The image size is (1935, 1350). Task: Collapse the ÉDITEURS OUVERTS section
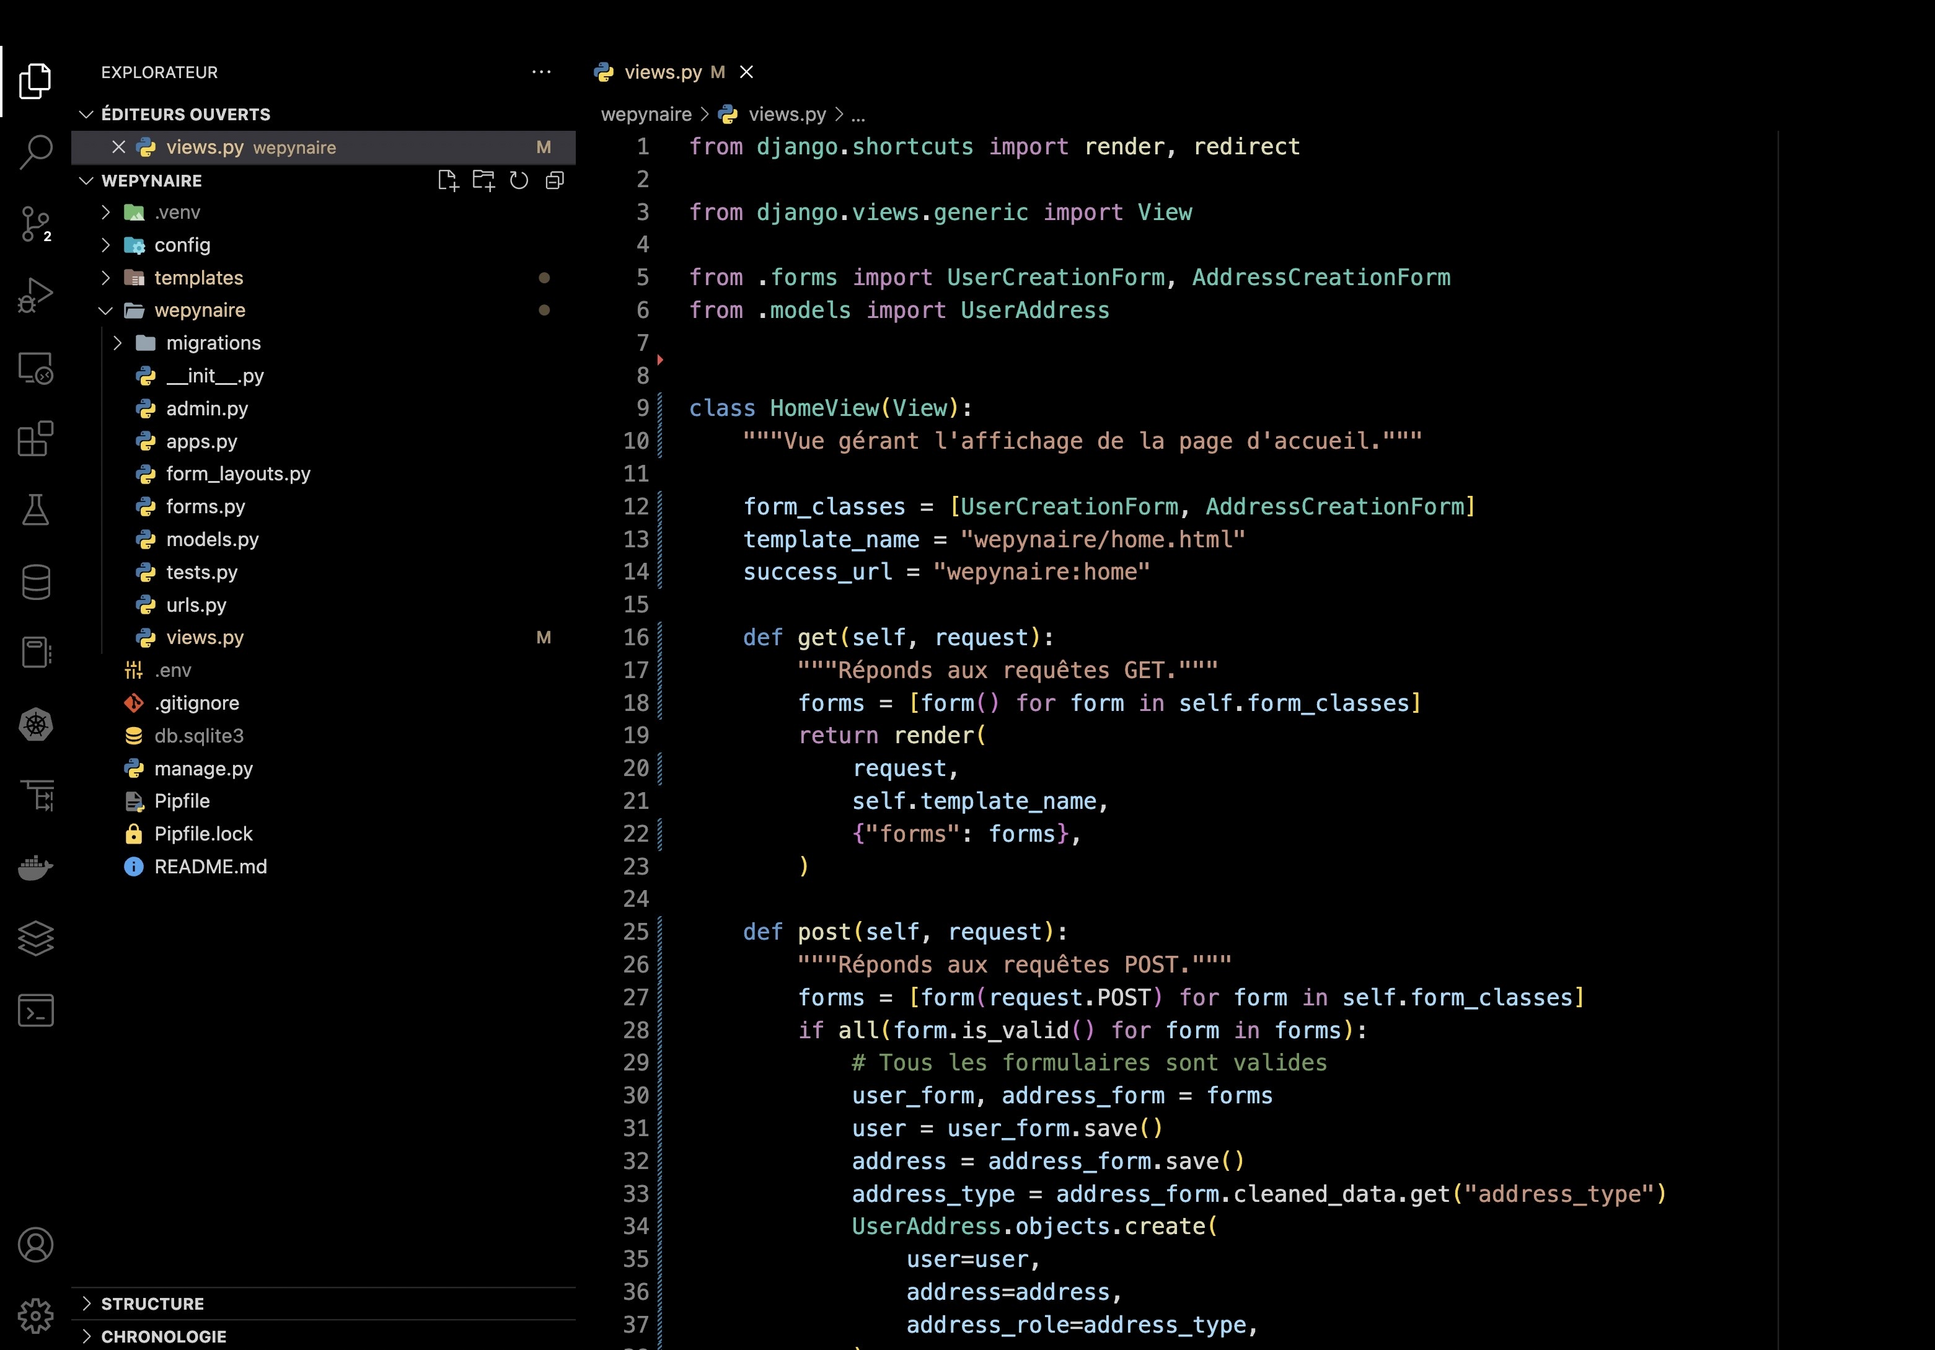[185, 115]
